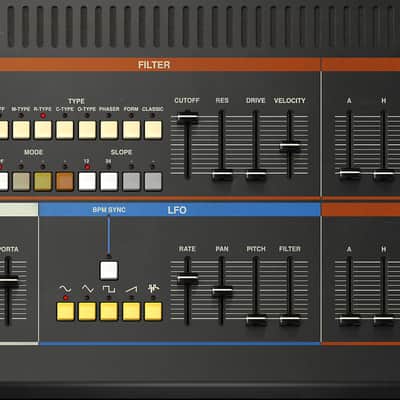Viewport: 400px width, 400px height.
Task: Click the LFO PITCH slider handle
Action: tap(256, 320)
